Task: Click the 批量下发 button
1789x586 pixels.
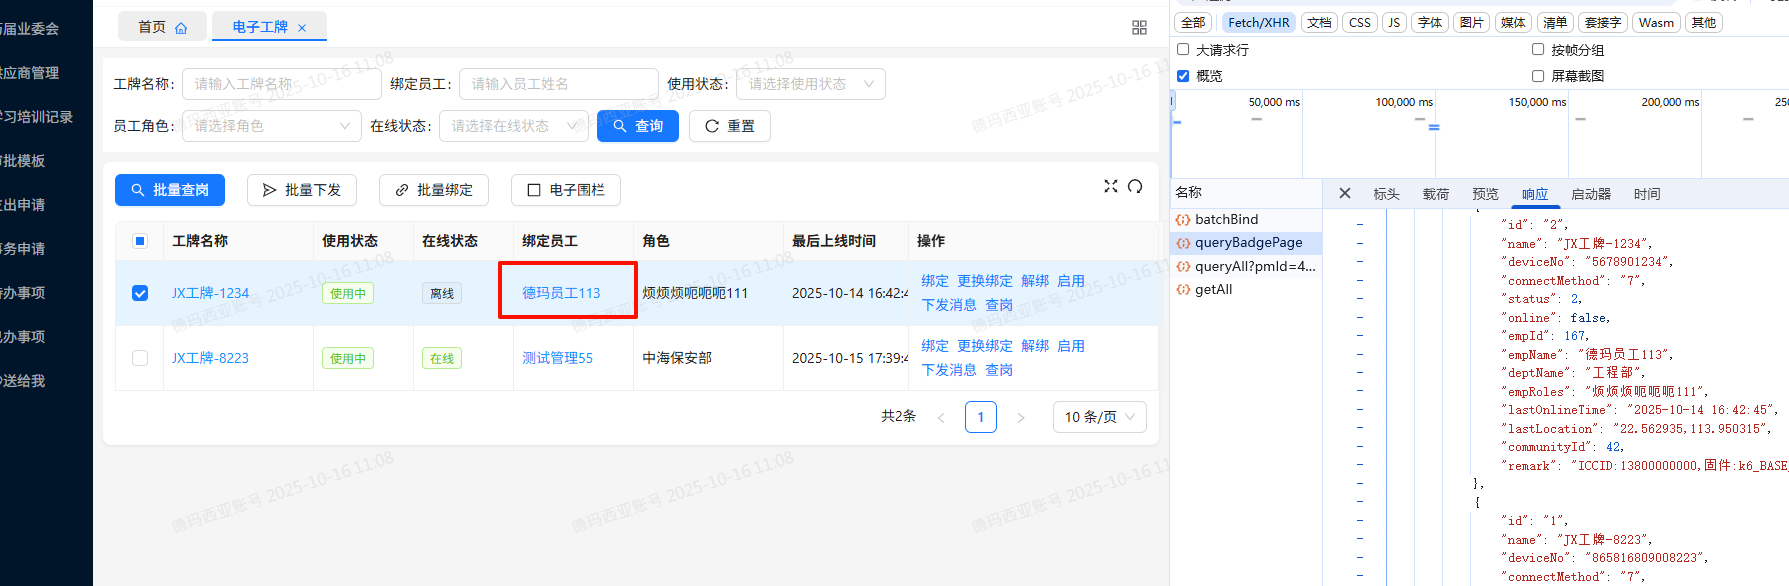Action: click(302, 190)
